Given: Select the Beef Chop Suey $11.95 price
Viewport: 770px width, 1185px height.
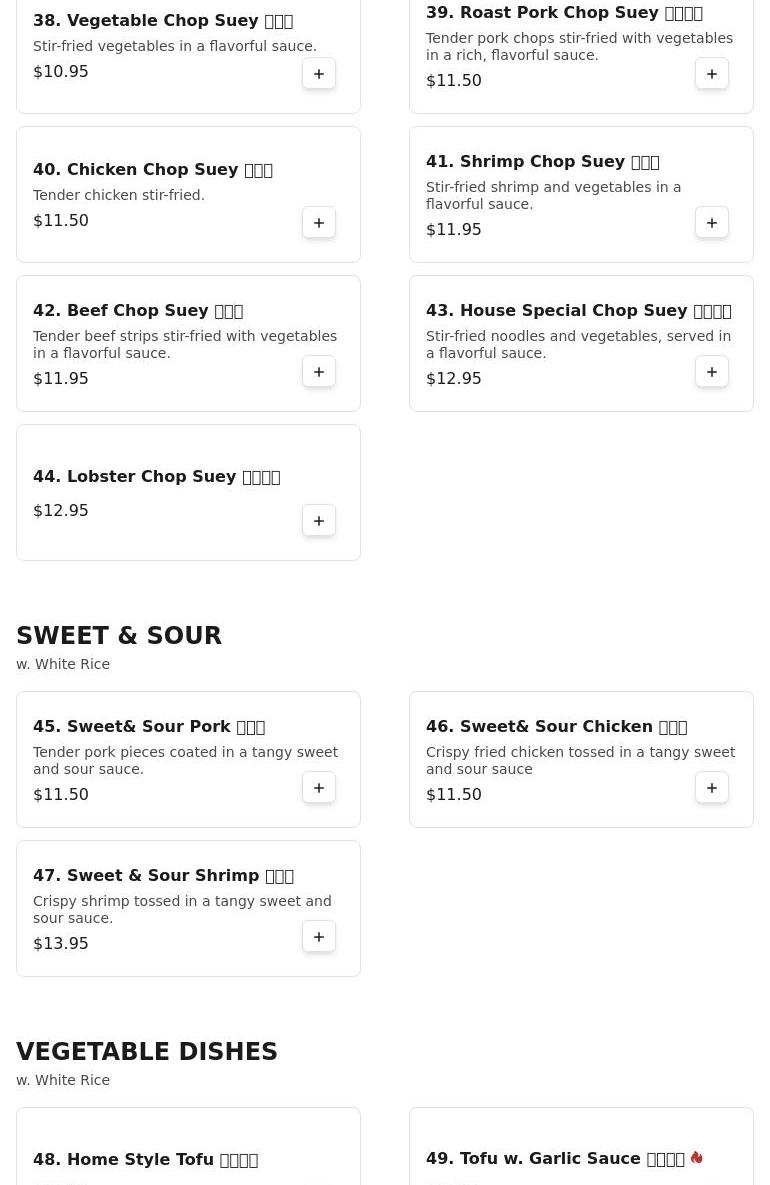Looking at the screenshot, I should click(61, 379).
